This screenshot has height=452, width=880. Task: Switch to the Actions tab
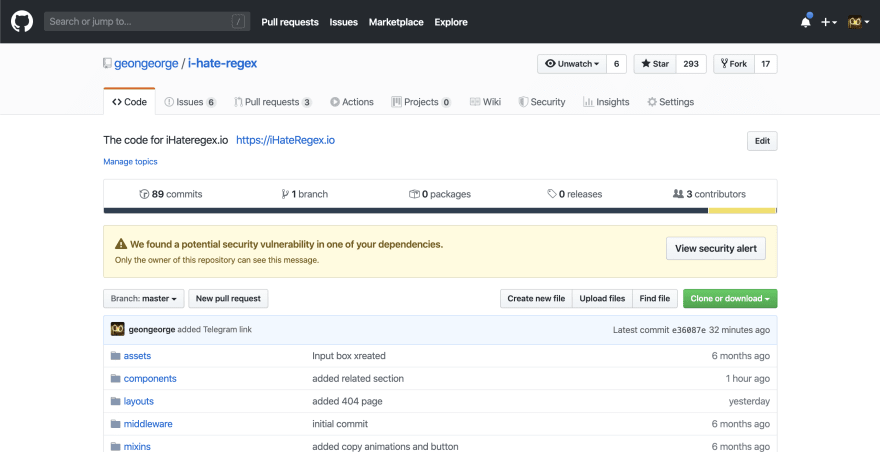point(352,102)
